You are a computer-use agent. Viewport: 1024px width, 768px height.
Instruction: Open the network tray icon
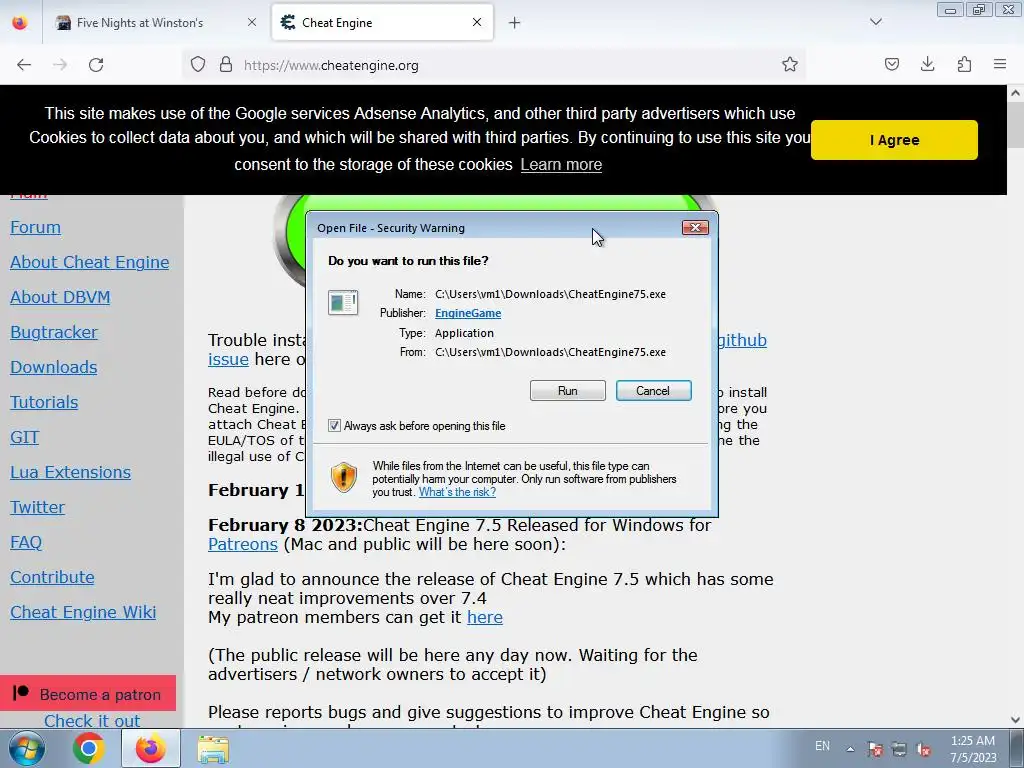pos(899,749)
